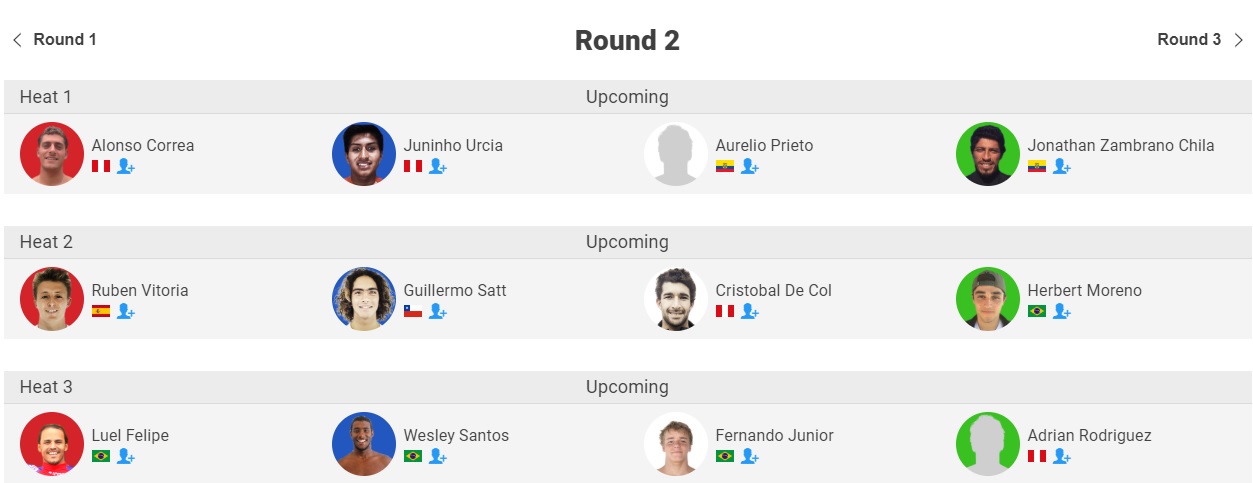Open Fernando Junior's profile by name

coord(774,435)
